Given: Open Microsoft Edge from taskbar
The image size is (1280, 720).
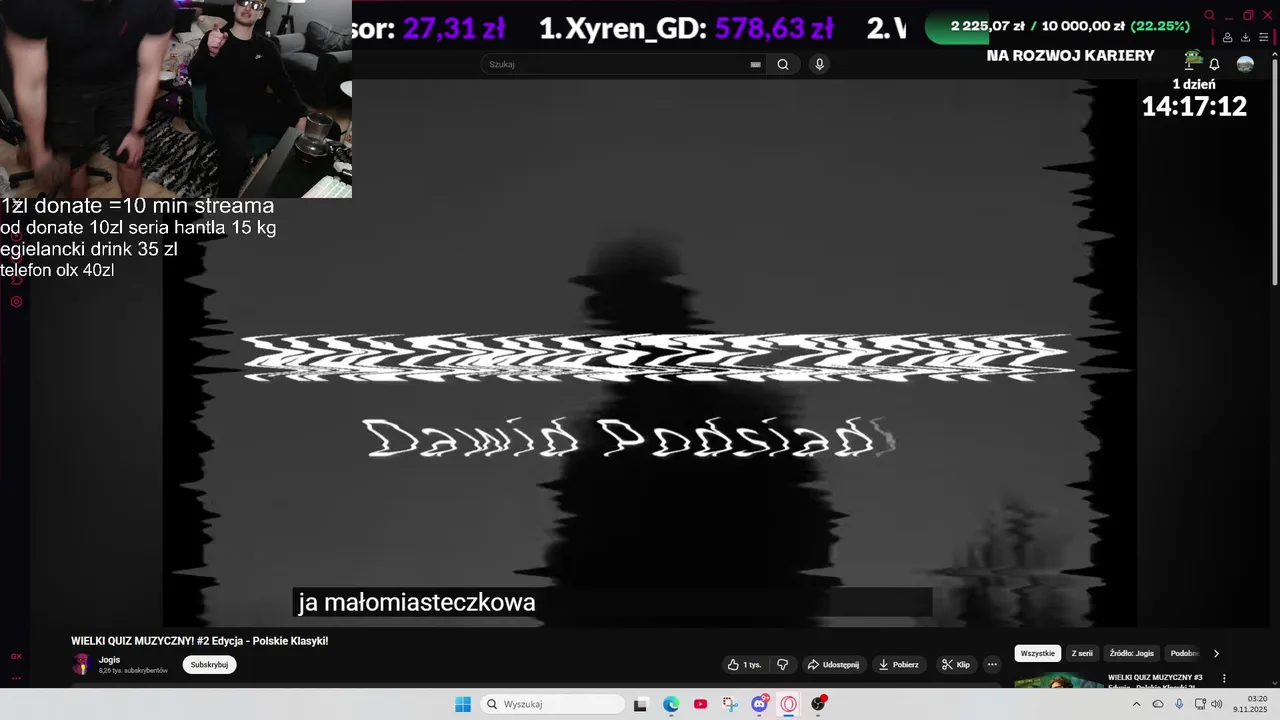Looking at the screenshot, I should tap(671, 704).
